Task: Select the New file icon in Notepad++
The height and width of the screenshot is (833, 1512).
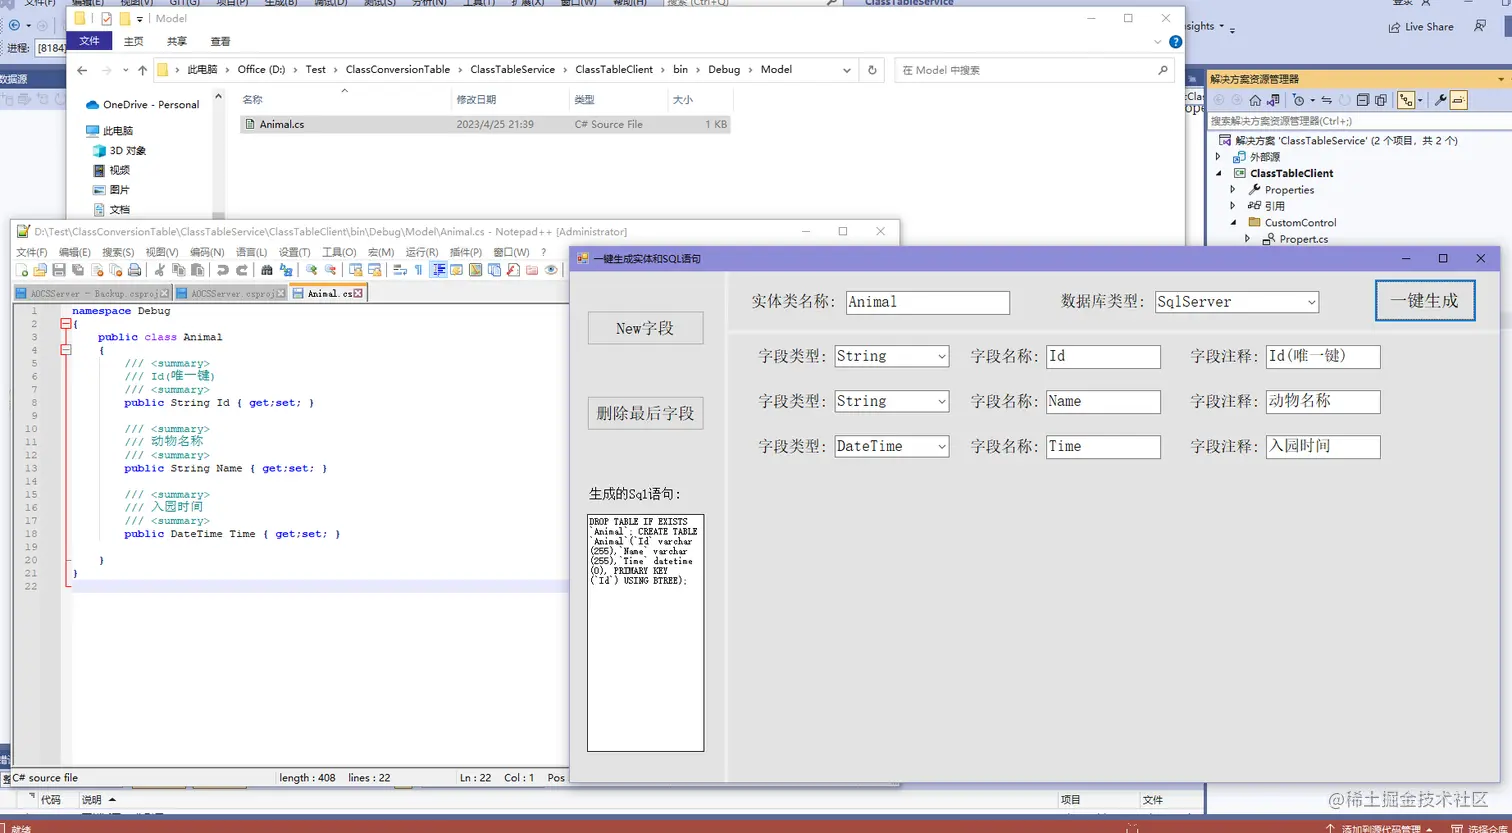Action: pos(22,270)
